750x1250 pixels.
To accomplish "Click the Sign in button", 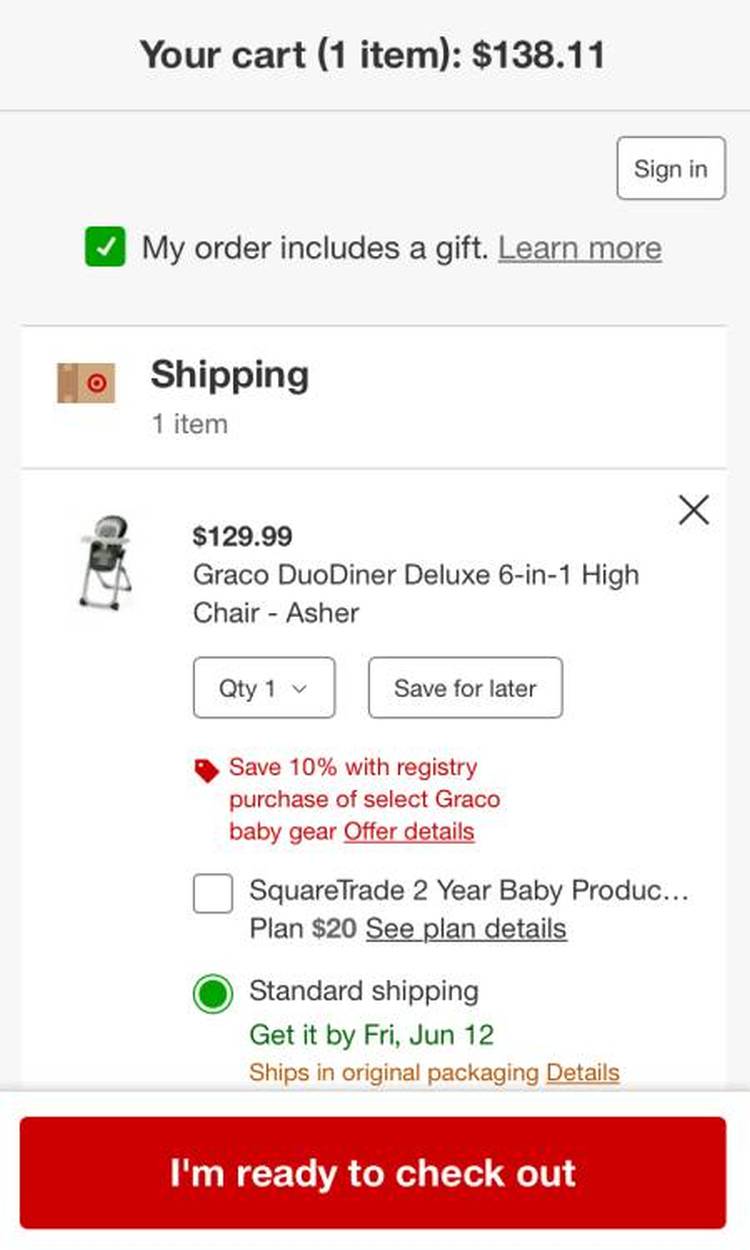I will click(670, 169).
